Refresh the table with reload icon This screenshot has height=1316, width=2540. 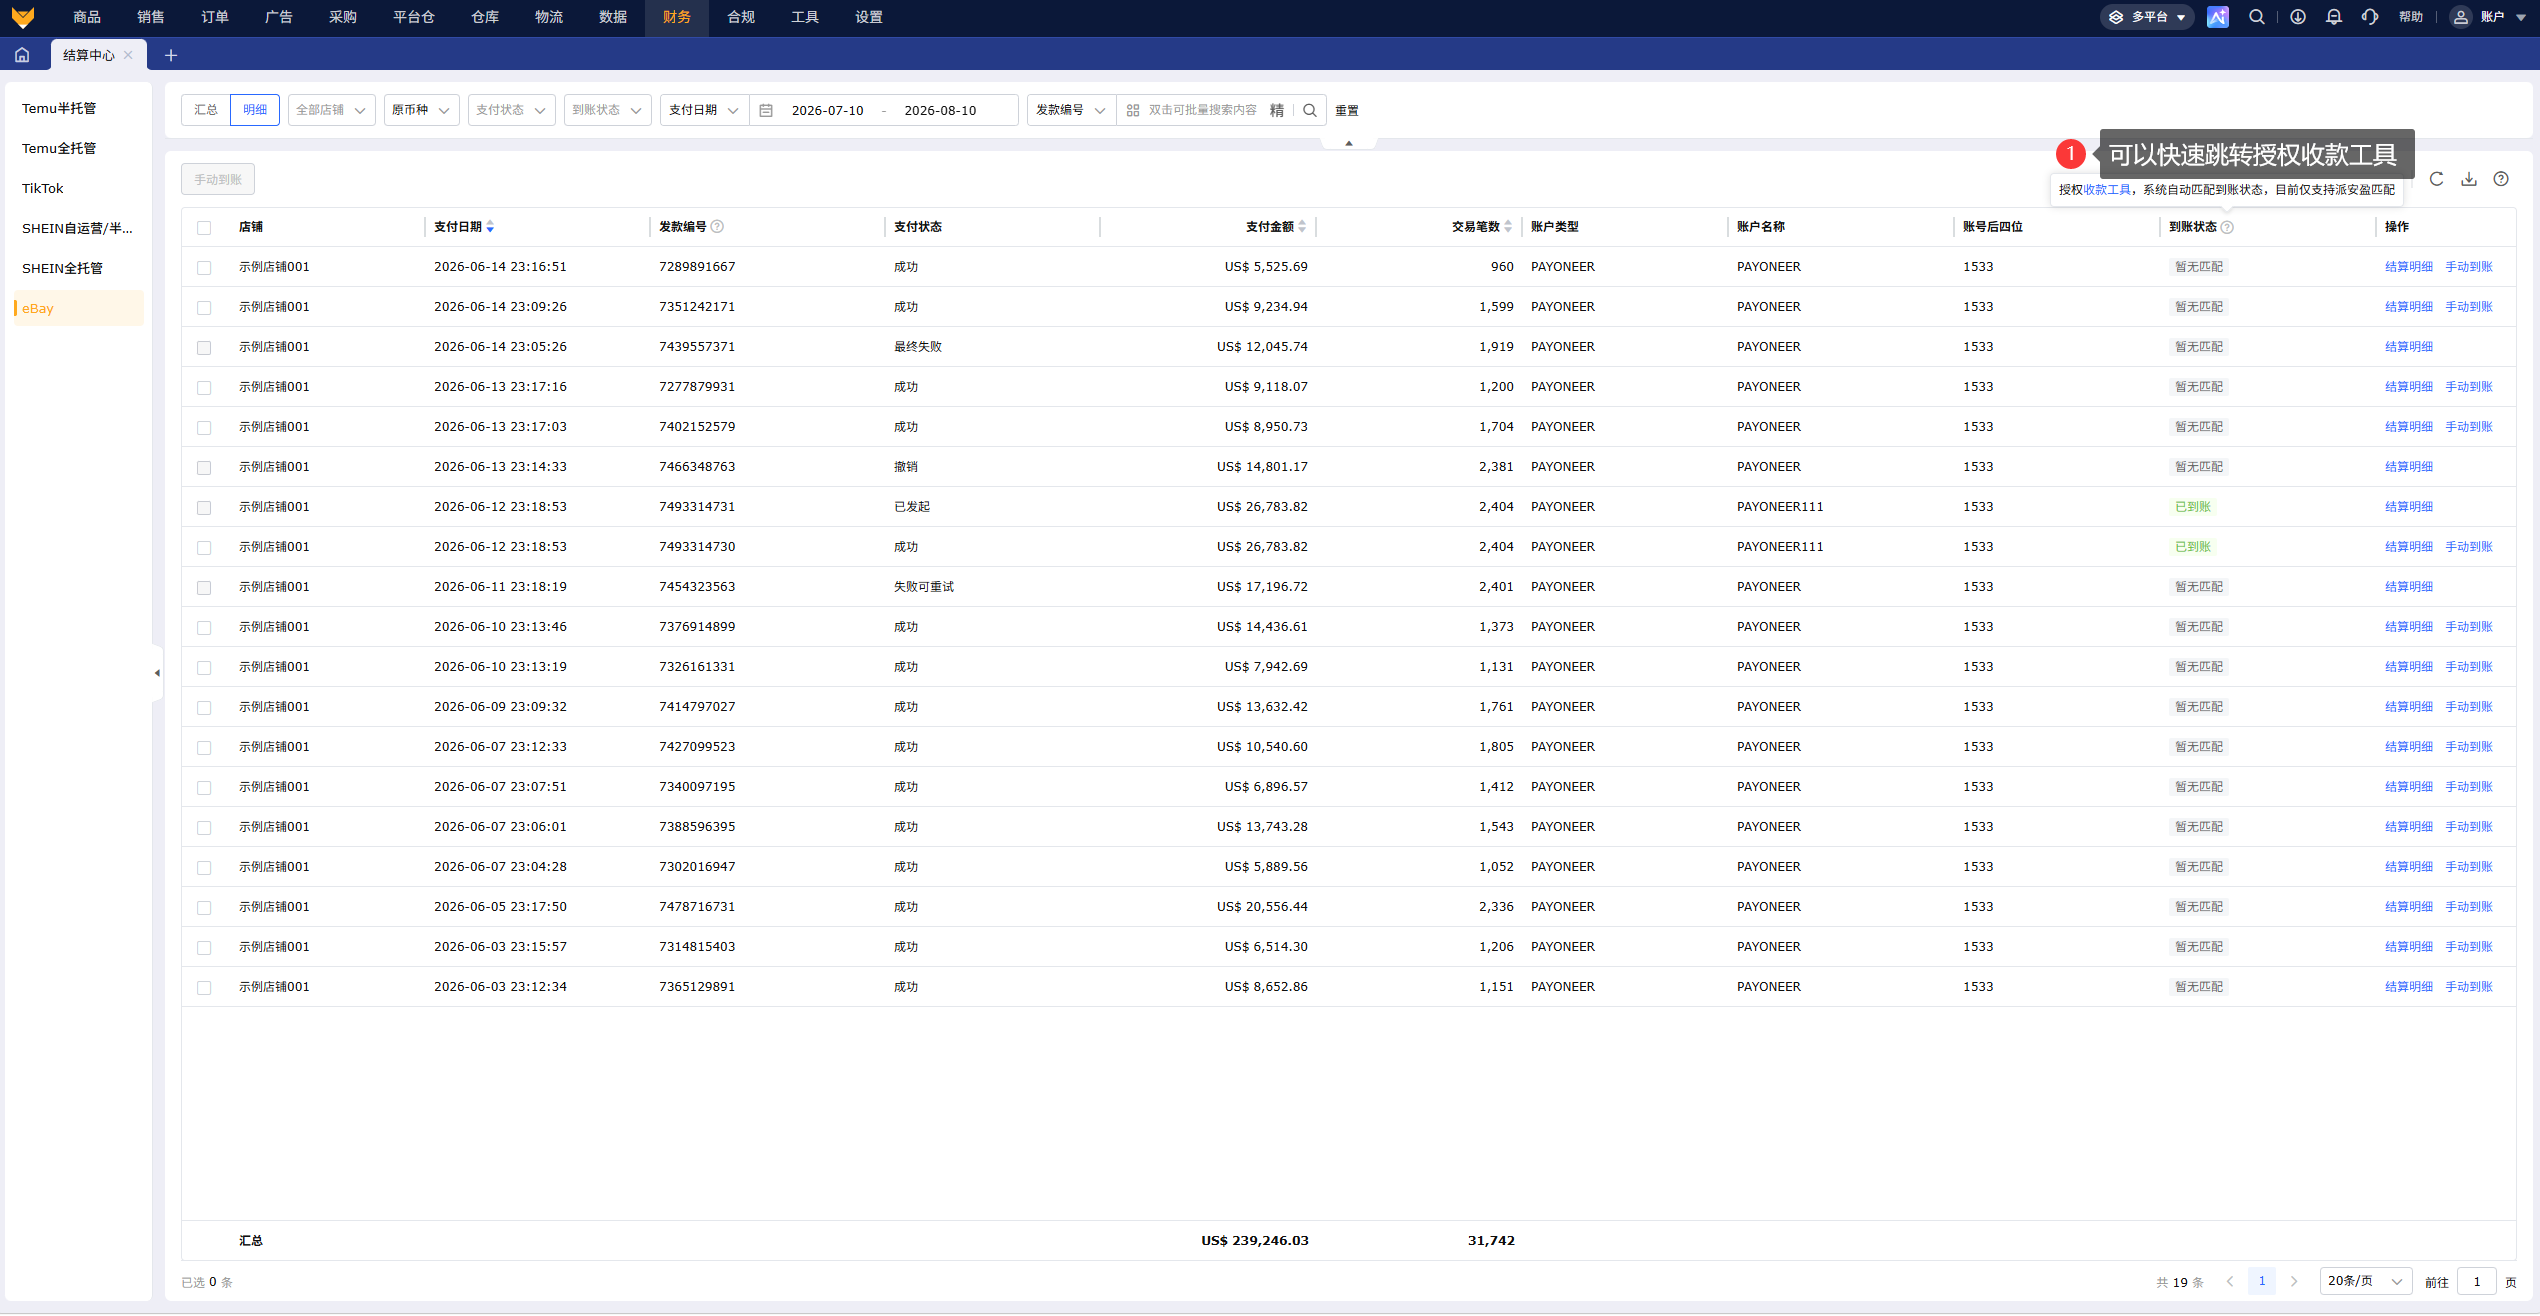coord(2437,179)
